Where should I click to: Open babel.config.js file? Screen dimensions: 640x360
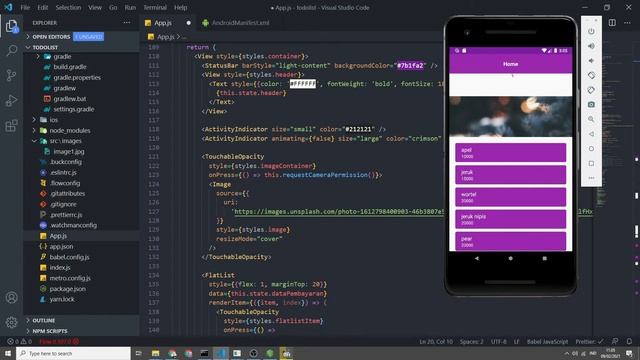tap(69, 257)
